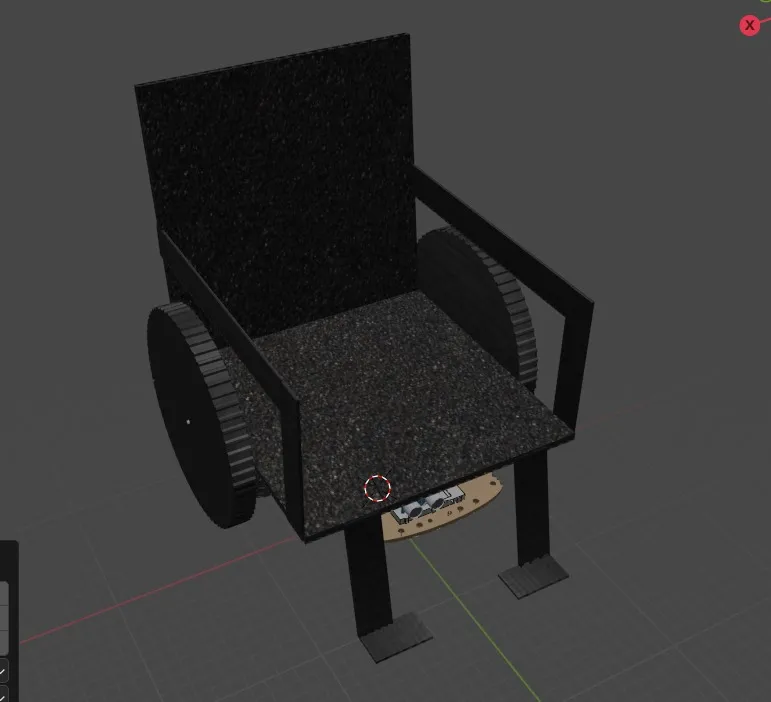Toggle the upper checkbox in bottom-left panel
This screenshot has width=771, height=702.
click(x=3, y=671)
